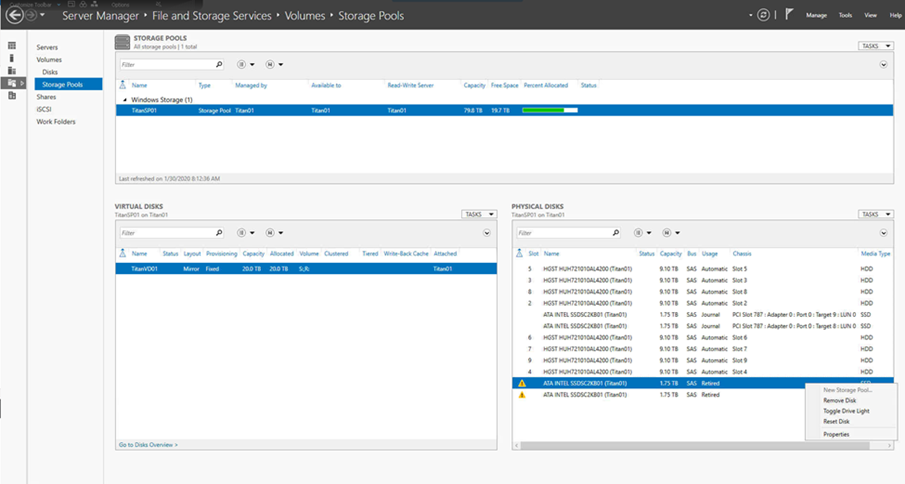Click the Volumes breadcrumb
The height and width of the screenshot is (484, 905).
coord(305,16)
